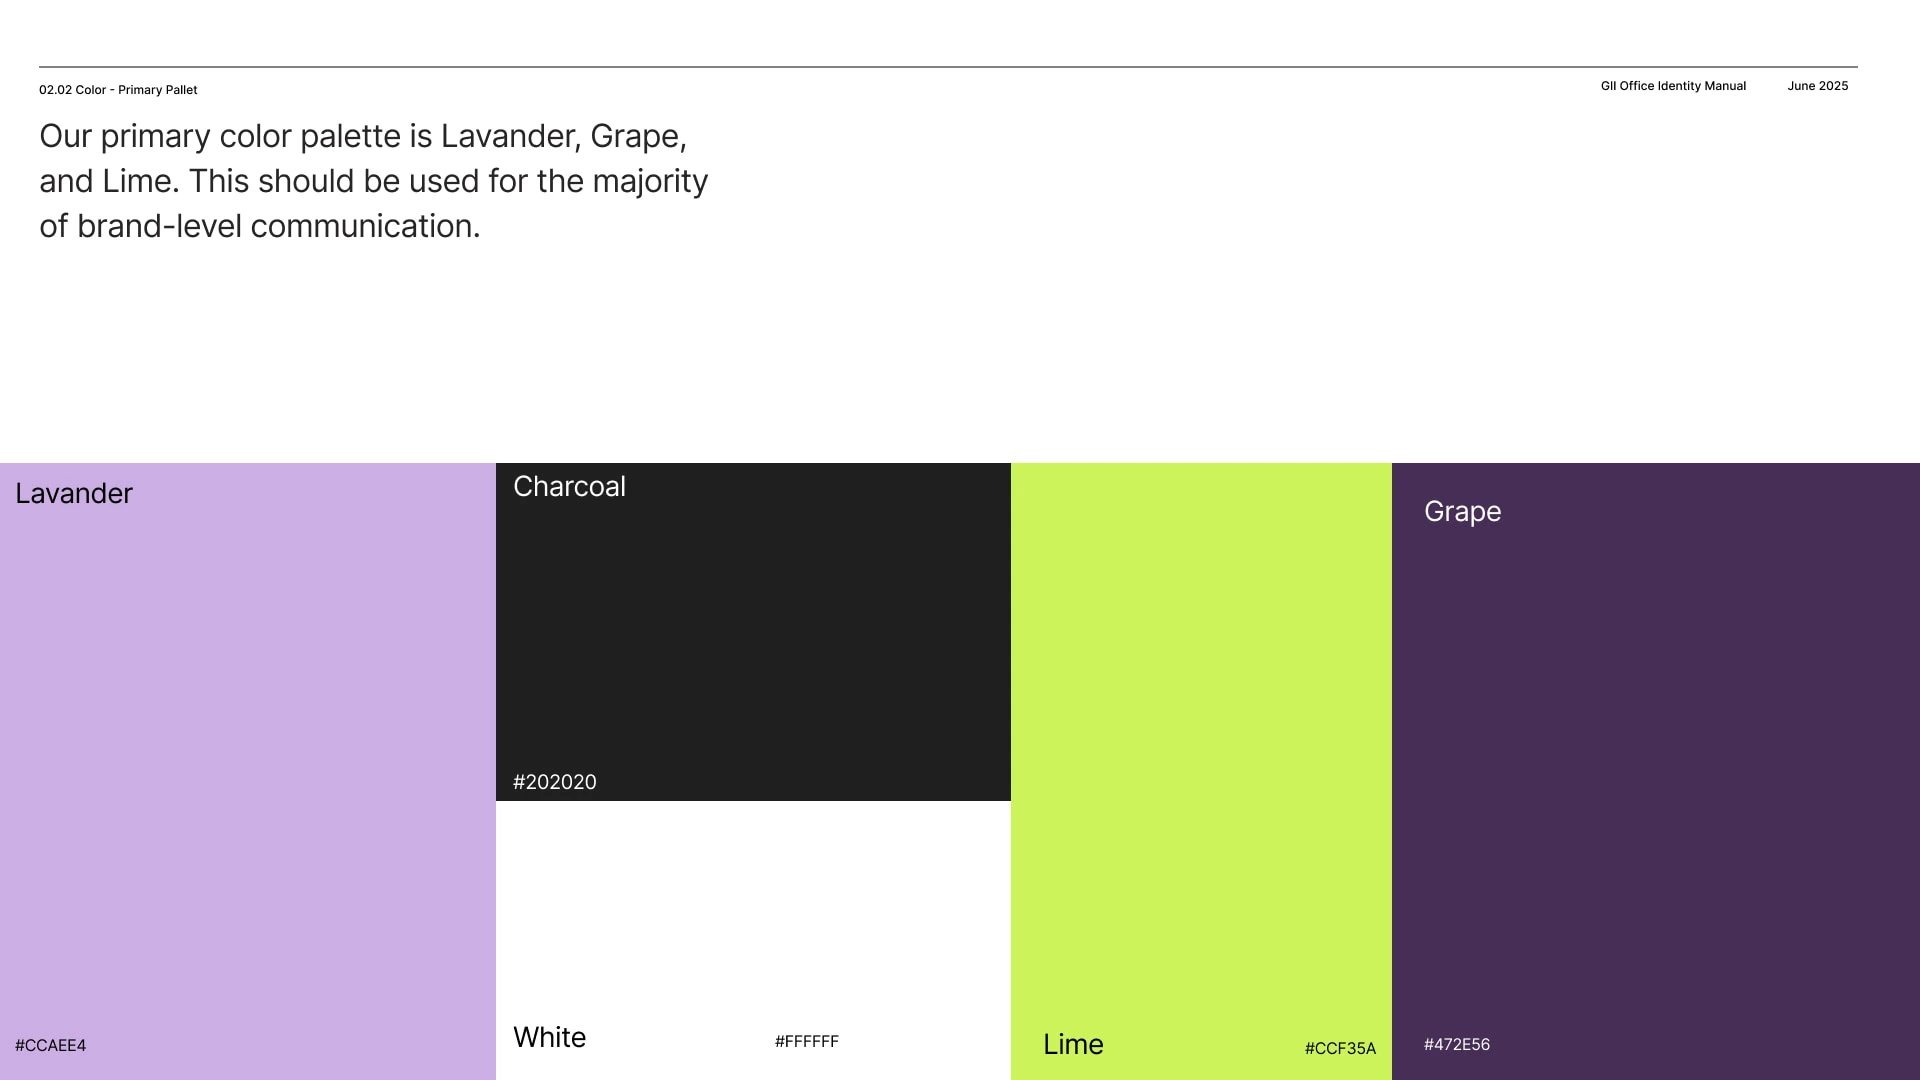Select the "Charcoal" title text
The image size is (1920, 1080).
point(569,487)
